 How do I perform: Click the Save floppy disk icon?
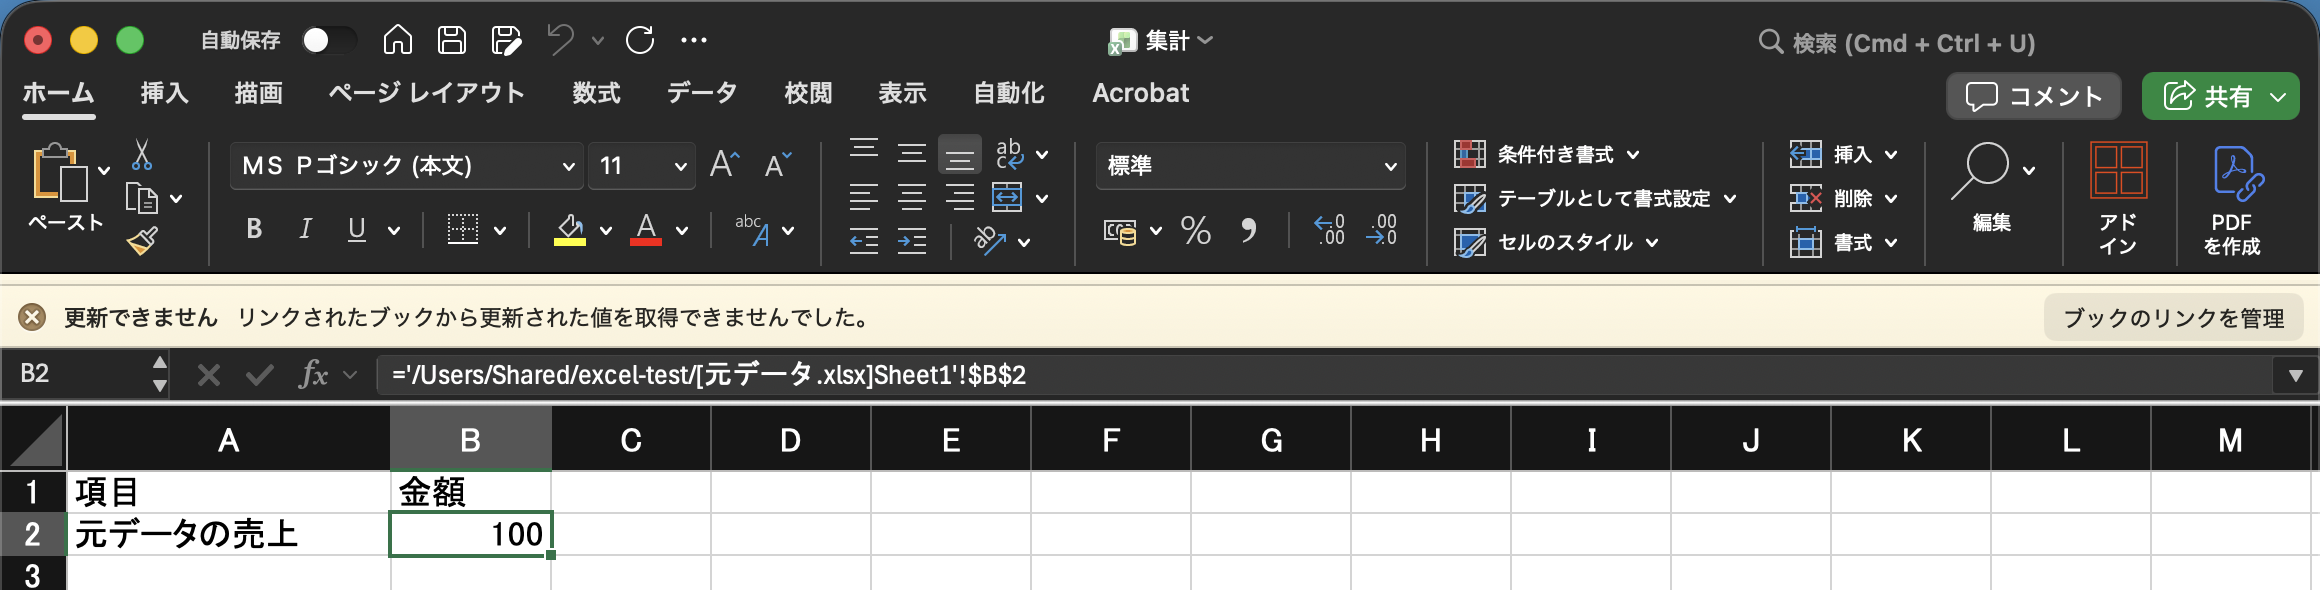coord(452,40)
